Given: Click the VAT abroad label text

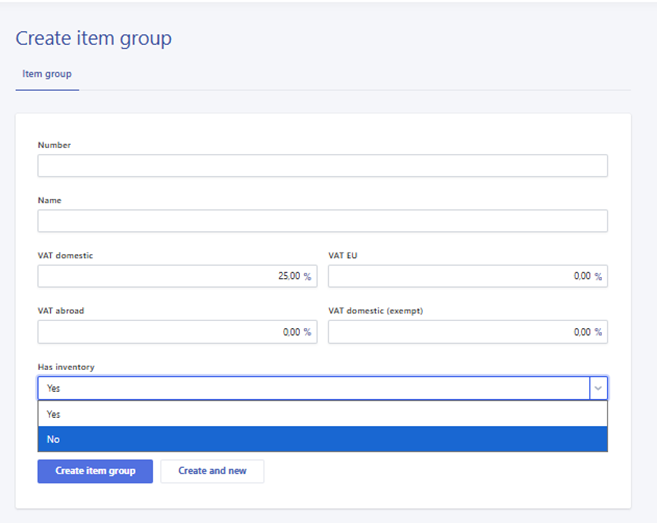Looking at the screenshot, I should 61,311.
